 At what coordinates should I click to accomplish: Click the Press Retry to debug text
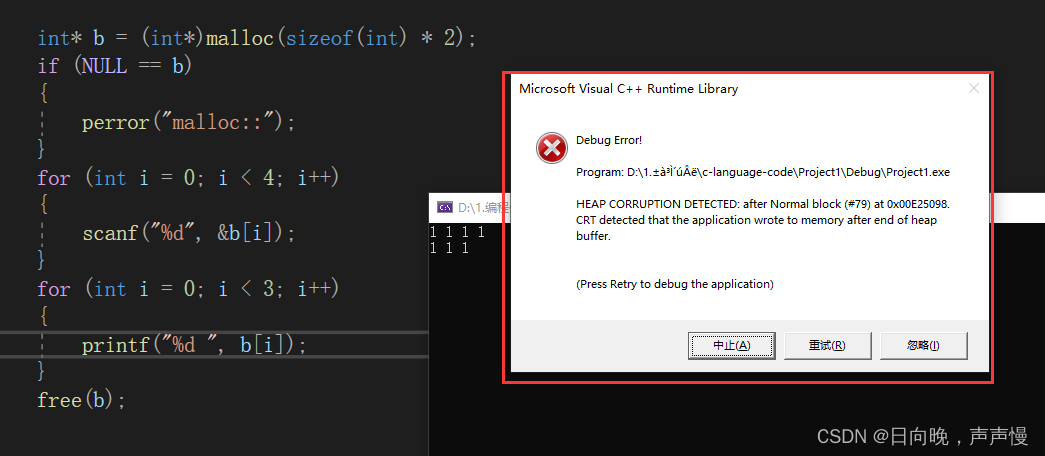tap(674, 284)
